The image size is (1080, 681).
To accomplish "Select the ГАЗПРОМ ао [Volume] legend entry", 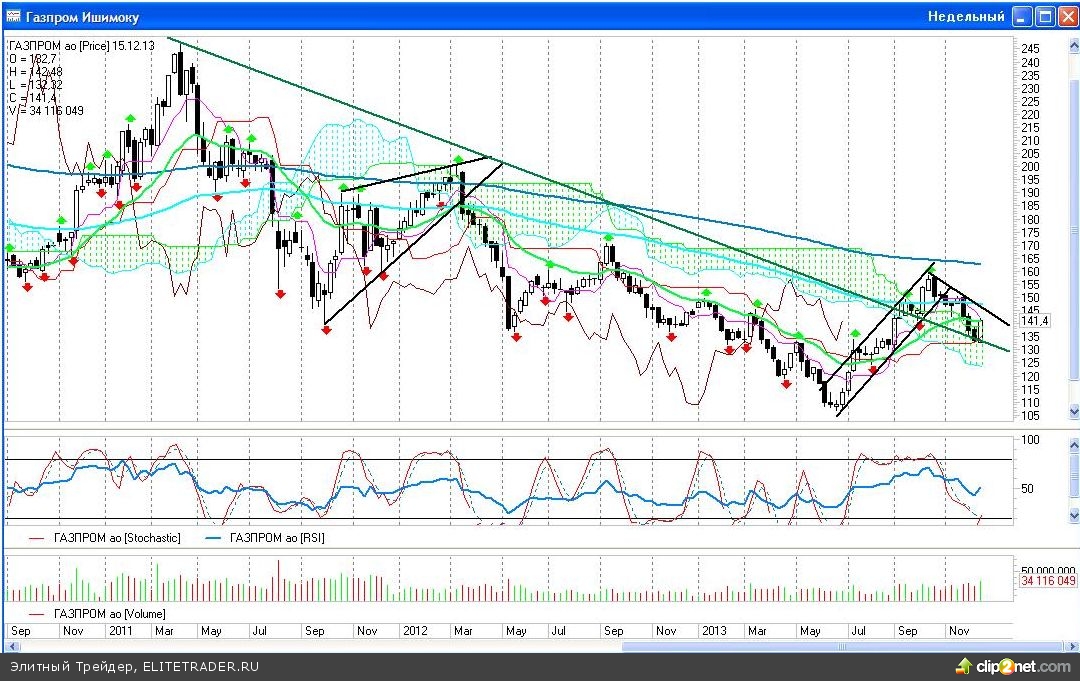I will [x=109, y=613].
